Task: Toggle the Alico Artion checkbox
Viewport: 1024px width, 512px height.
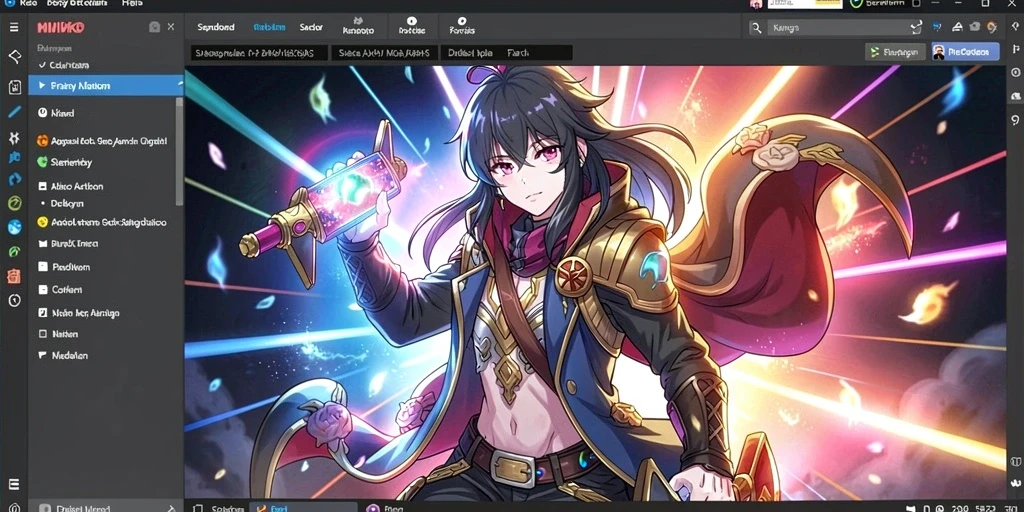Action: [42, 186]
